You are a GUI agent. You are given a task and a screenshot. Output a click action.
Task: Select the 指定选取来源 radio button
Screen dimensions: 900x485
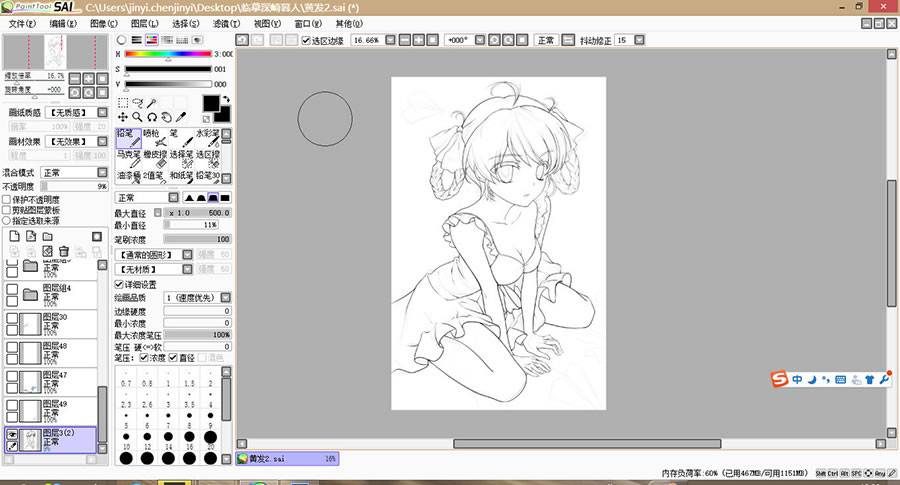(6, 220)
